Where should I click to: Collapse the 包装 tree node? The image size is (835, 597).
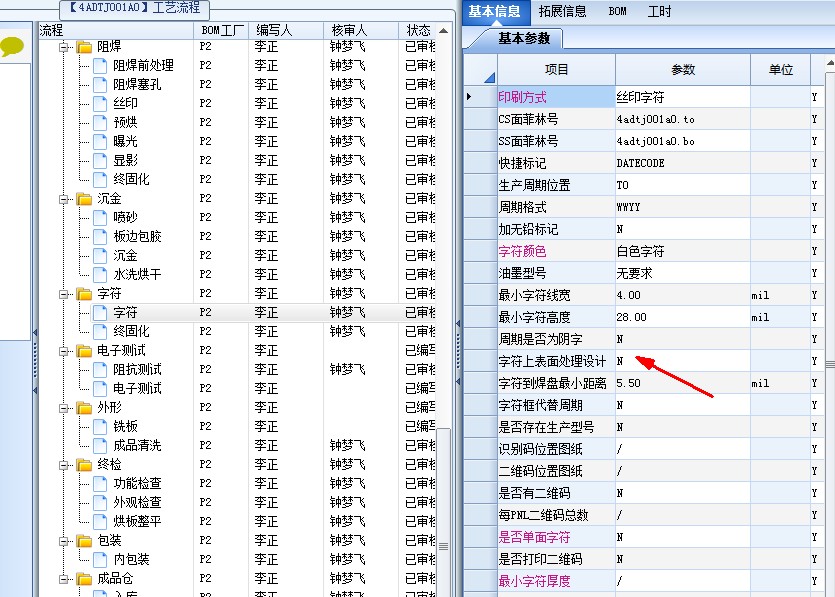[63, 541]
